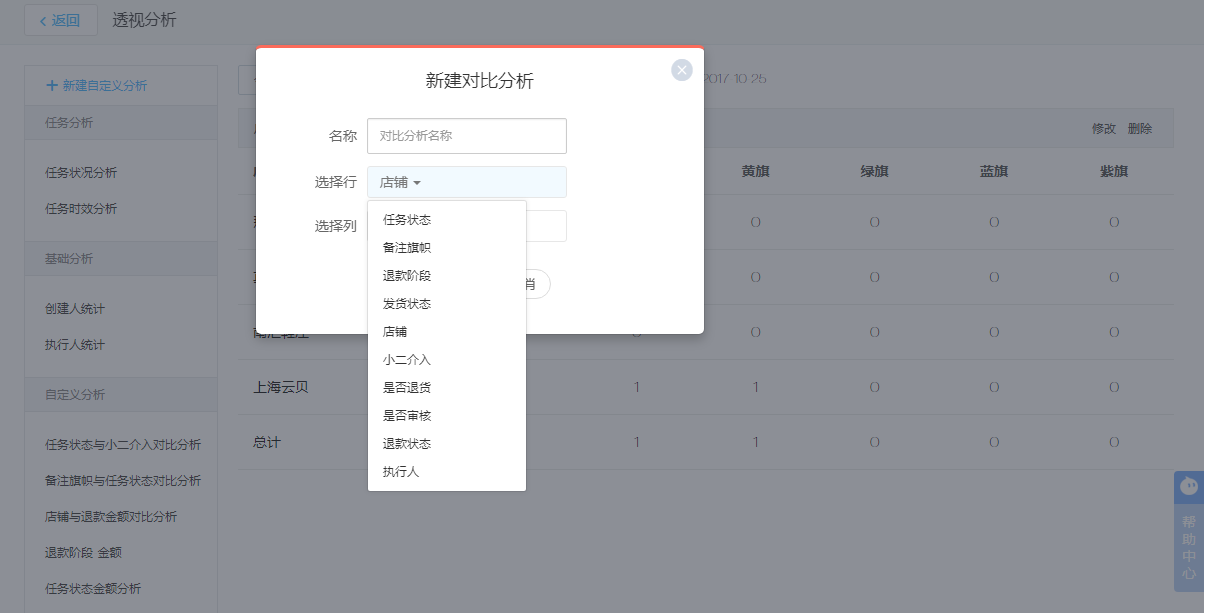Select 任务状态 from the dropdown list

pyautogui.click(x=407, y=220)
